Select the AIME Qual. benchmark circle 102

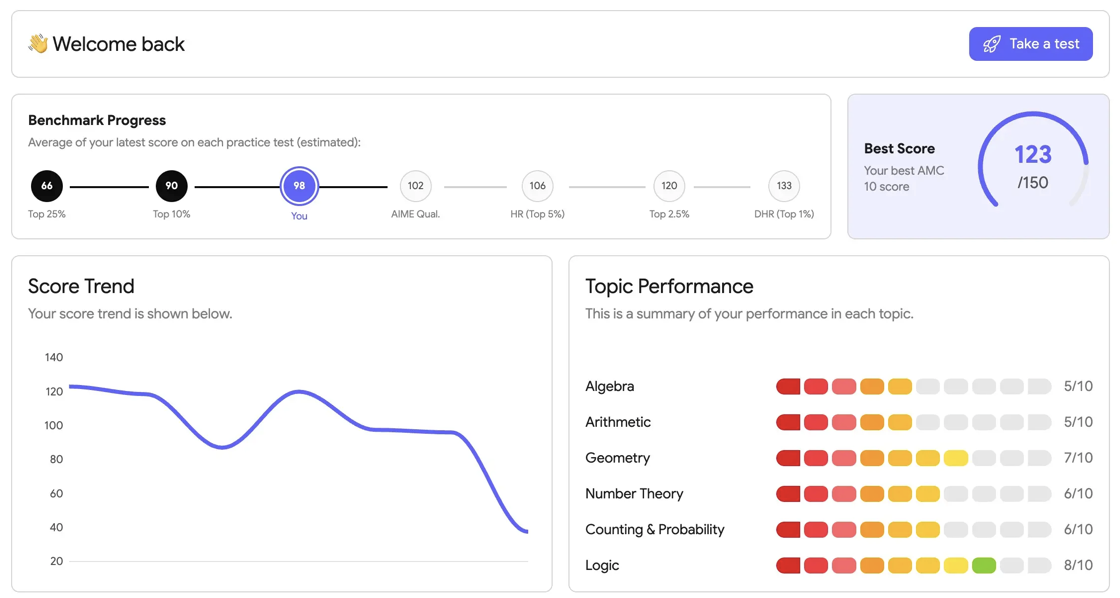pyautogui.click(x=416, y=186)
